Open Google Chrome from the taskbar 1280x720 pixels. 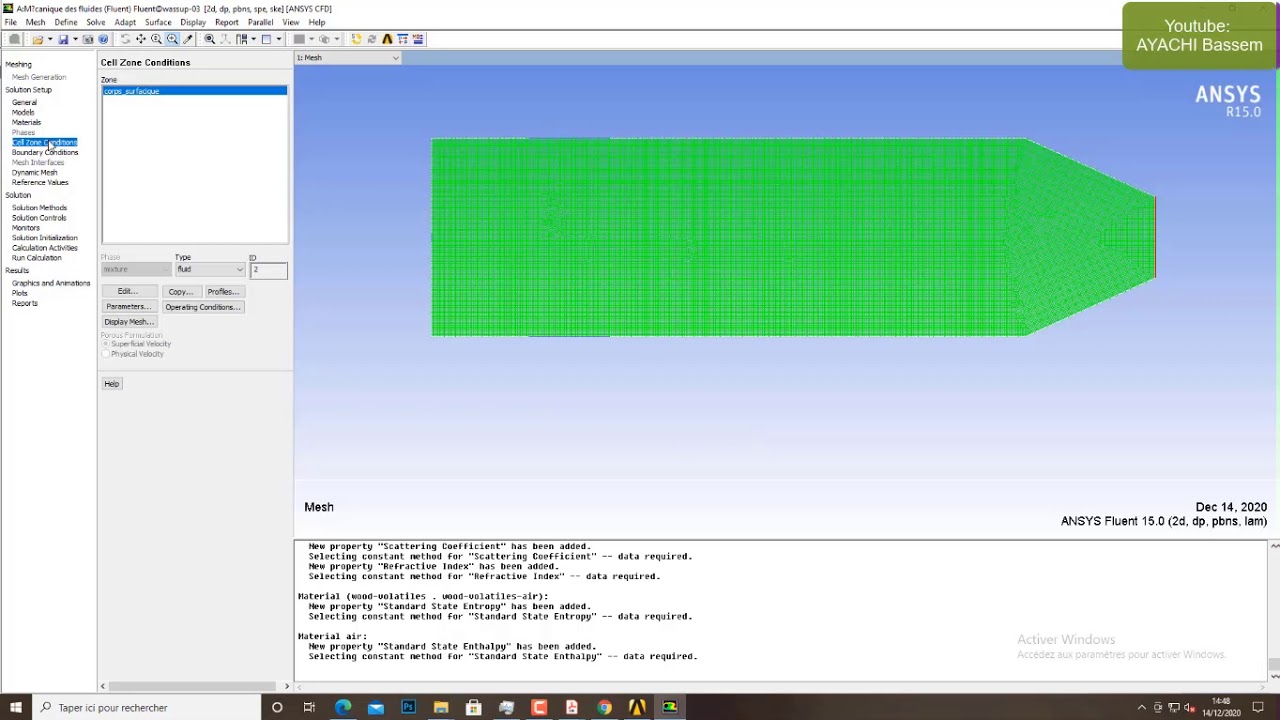(x=604, y=707)
